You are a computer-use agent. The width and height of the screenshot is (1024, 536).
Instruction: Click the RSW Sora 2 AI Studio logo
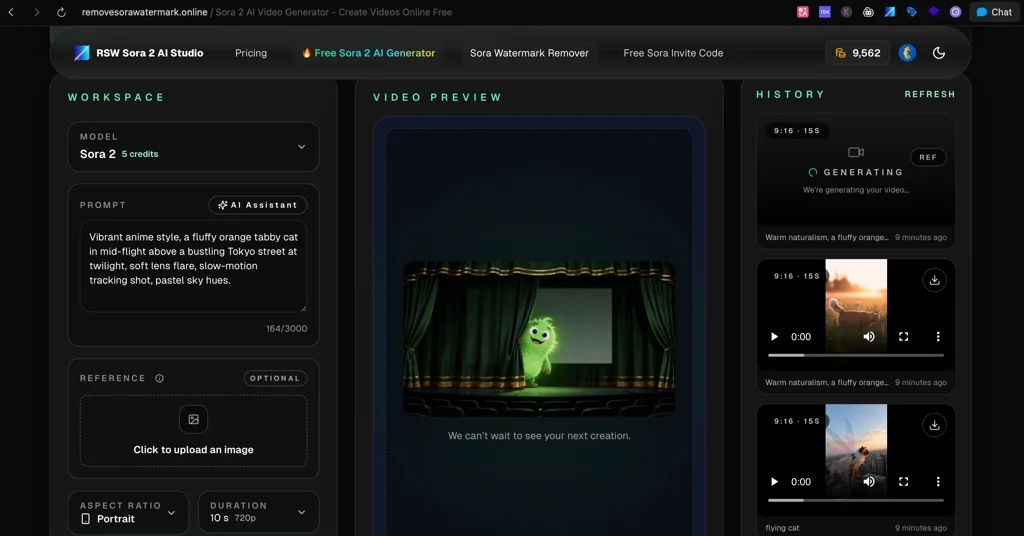tap(139, 53)
